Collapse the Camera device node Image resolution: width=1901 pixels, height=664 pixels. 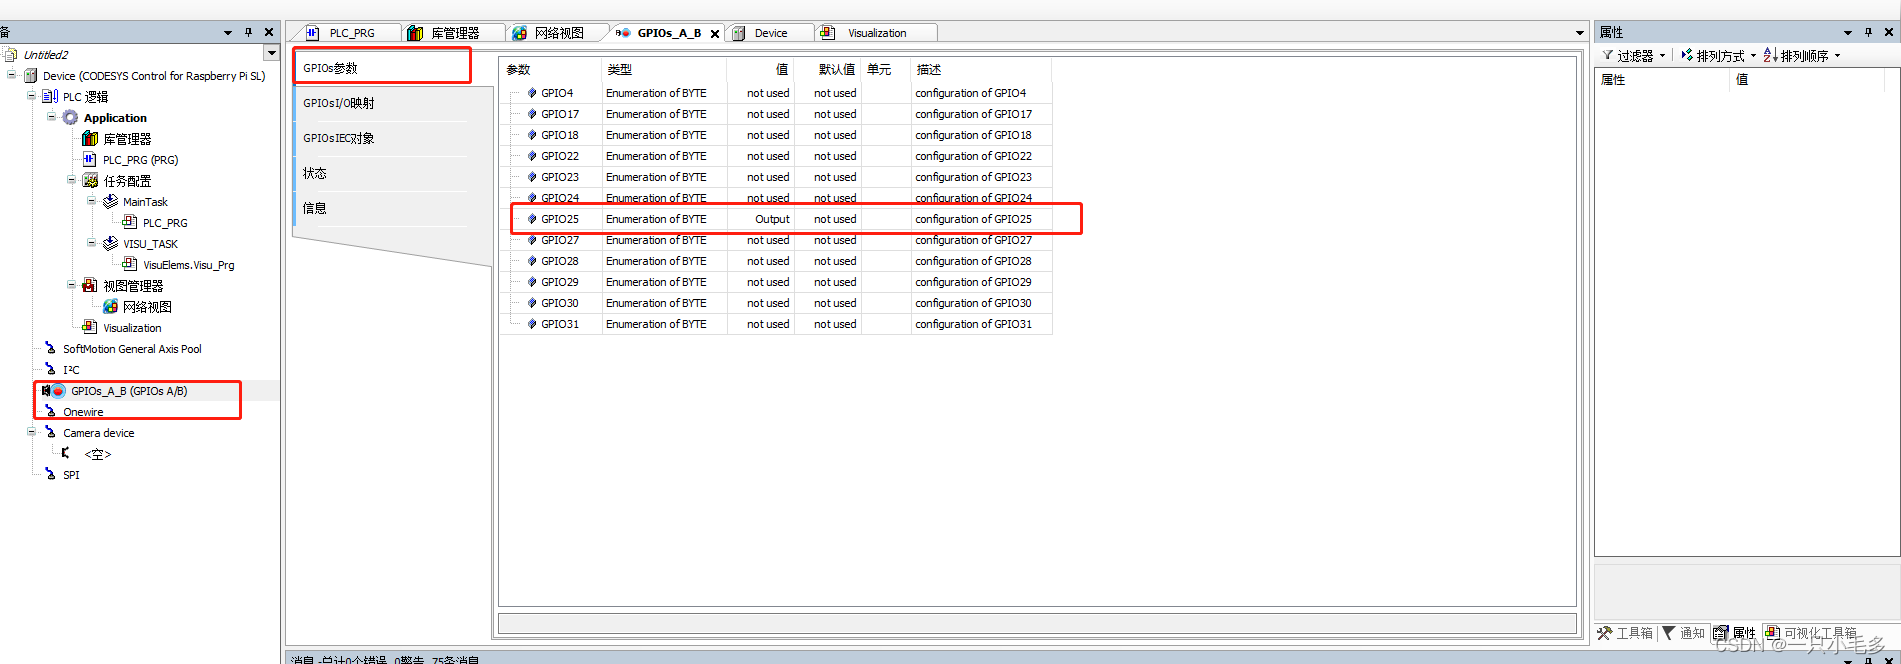(x=31, y=431)
